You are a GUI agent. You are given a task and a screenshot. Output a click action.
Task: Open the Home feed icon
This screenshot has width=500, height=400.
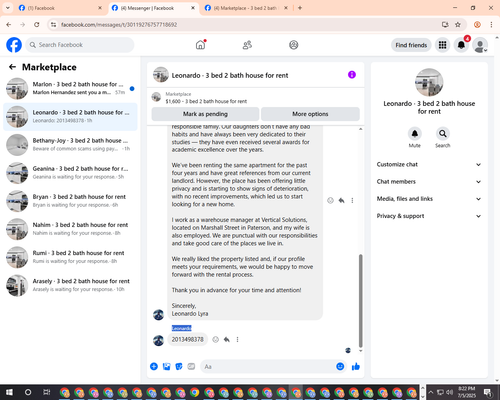pos(200,45)
